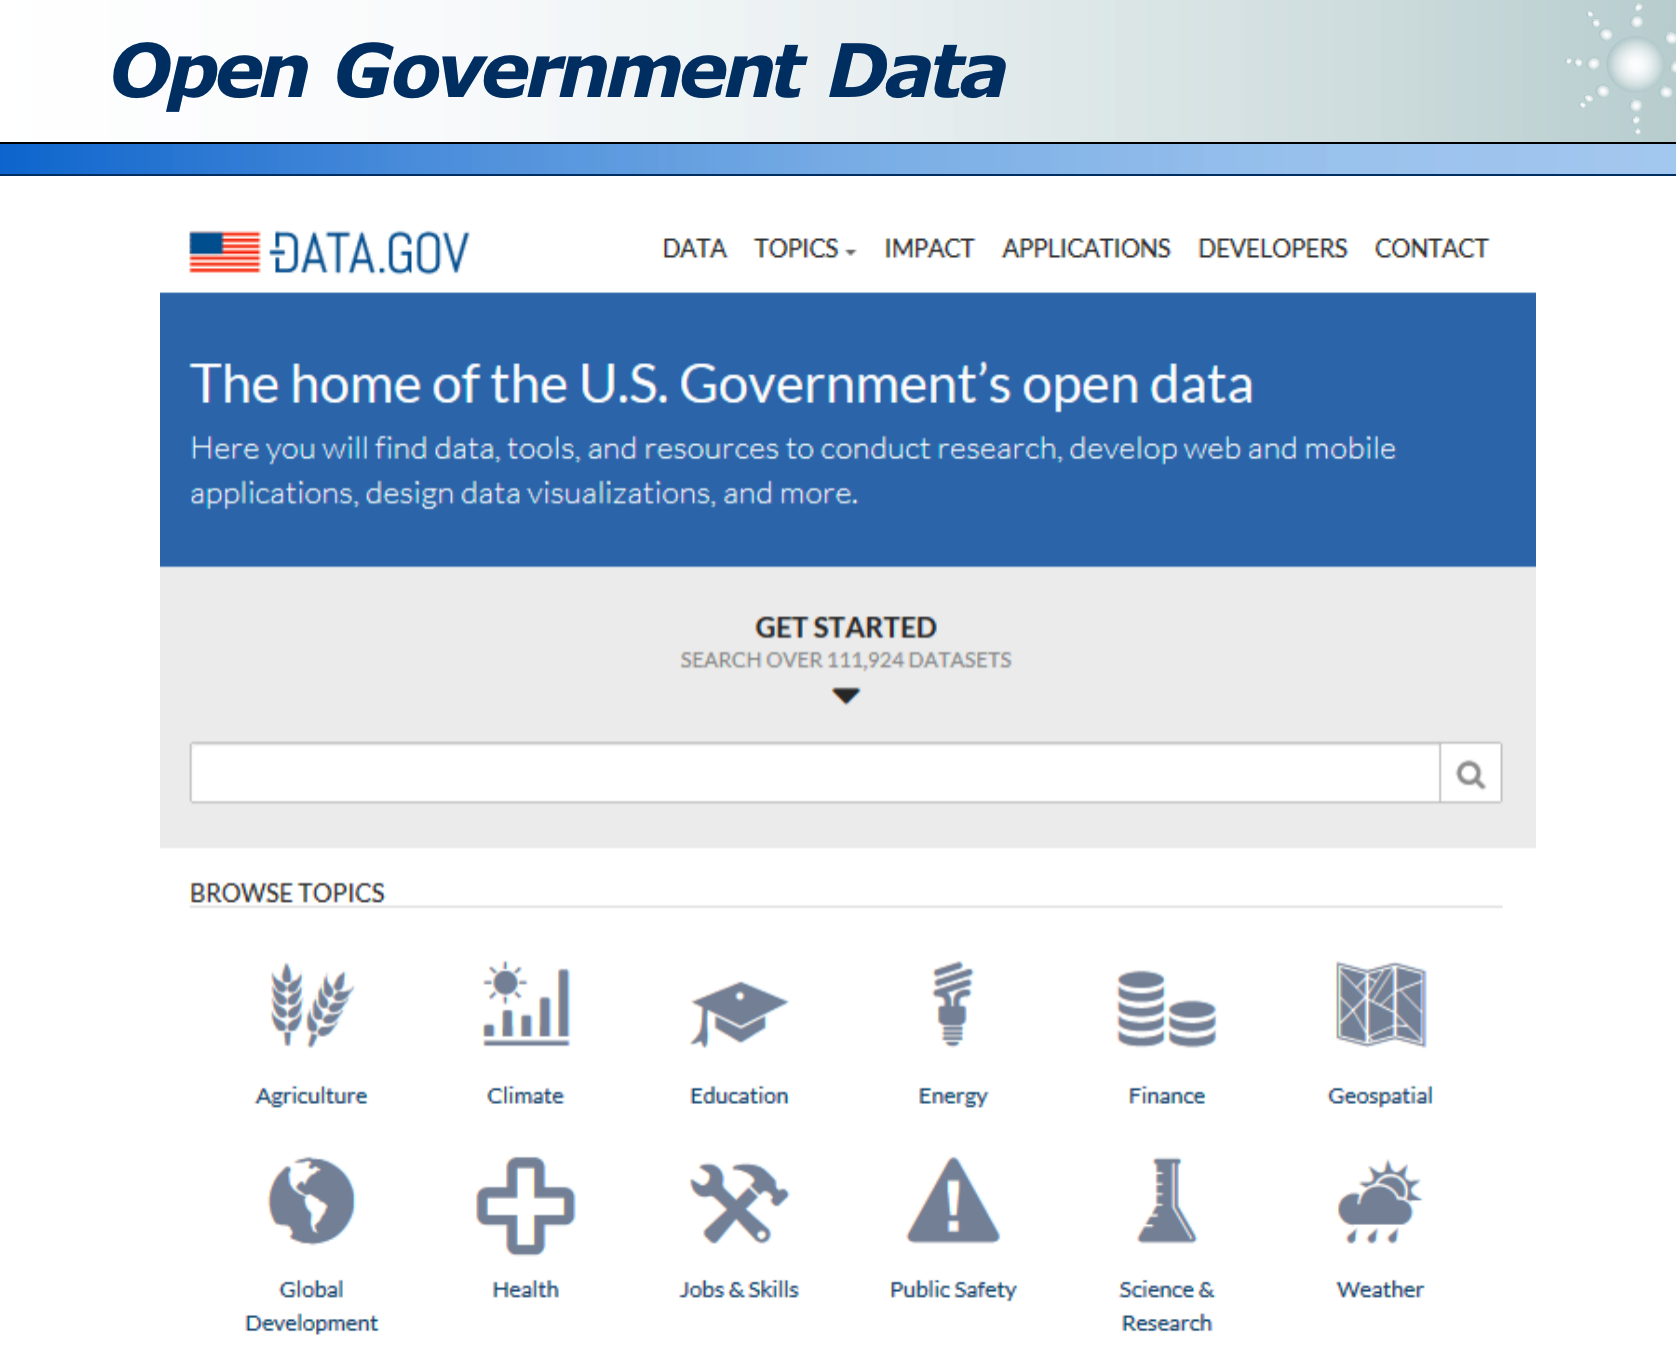Click the Geospatial topic label
This screenshot has width=1676, height=1354.
click(x=1381, y=1096)
